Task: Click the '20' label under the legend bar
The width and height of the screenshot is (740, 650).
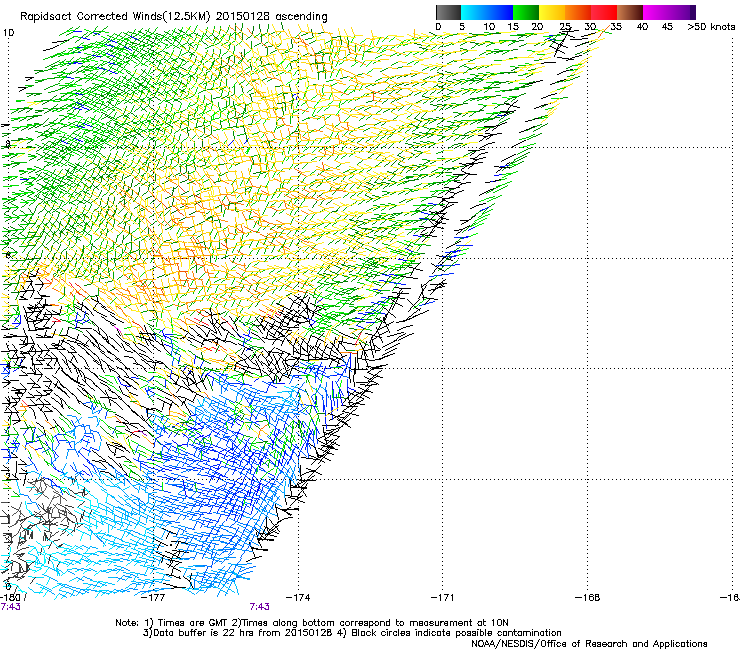Action: 537,27
